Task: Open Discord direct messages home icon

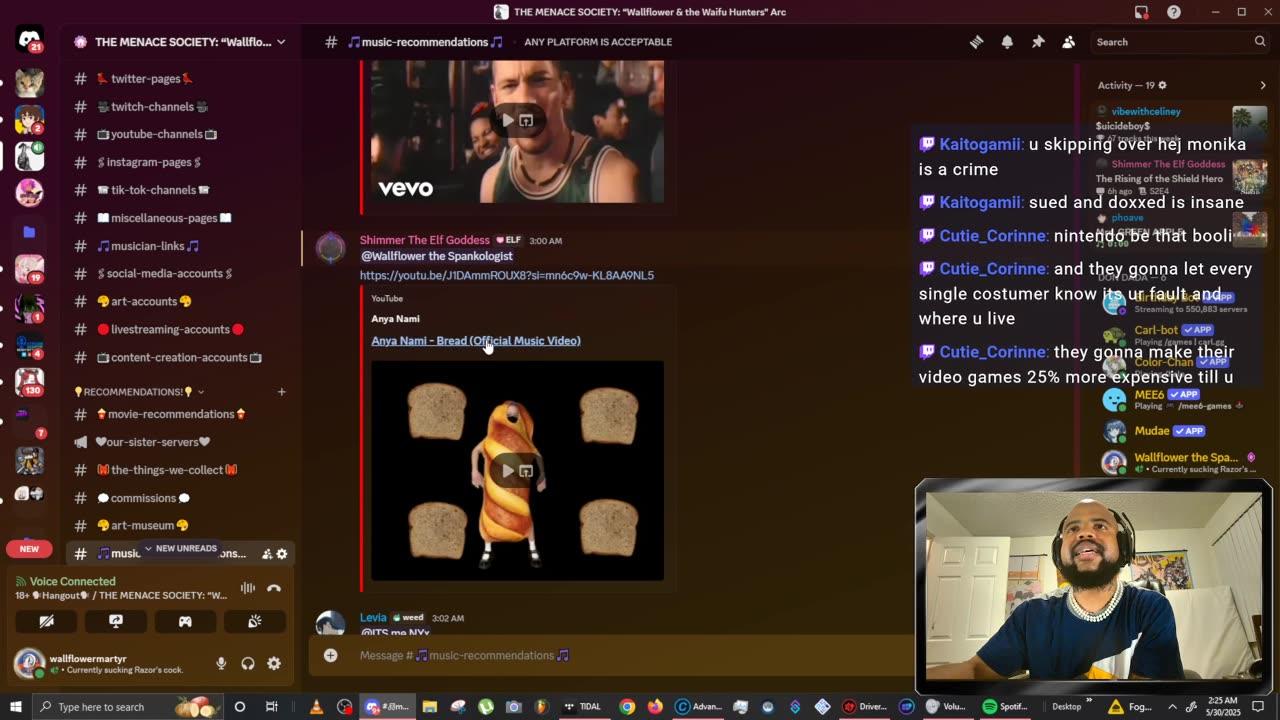Action: tap(29, 41)
